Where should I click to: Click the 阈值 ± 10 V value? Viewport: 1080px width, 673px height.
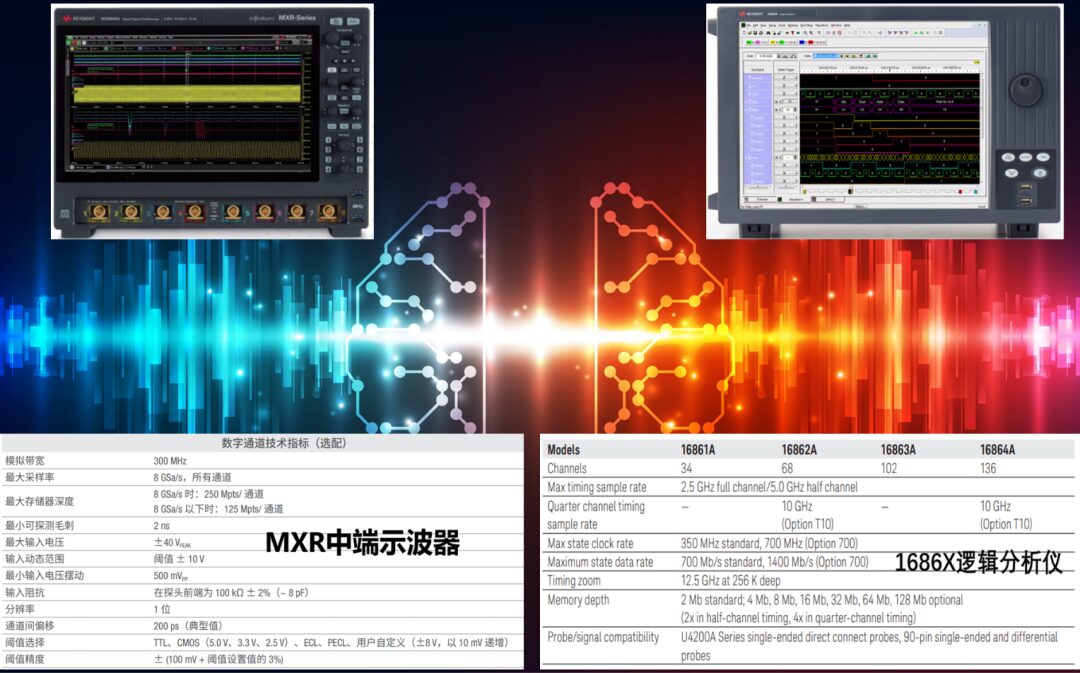point(178,559)
